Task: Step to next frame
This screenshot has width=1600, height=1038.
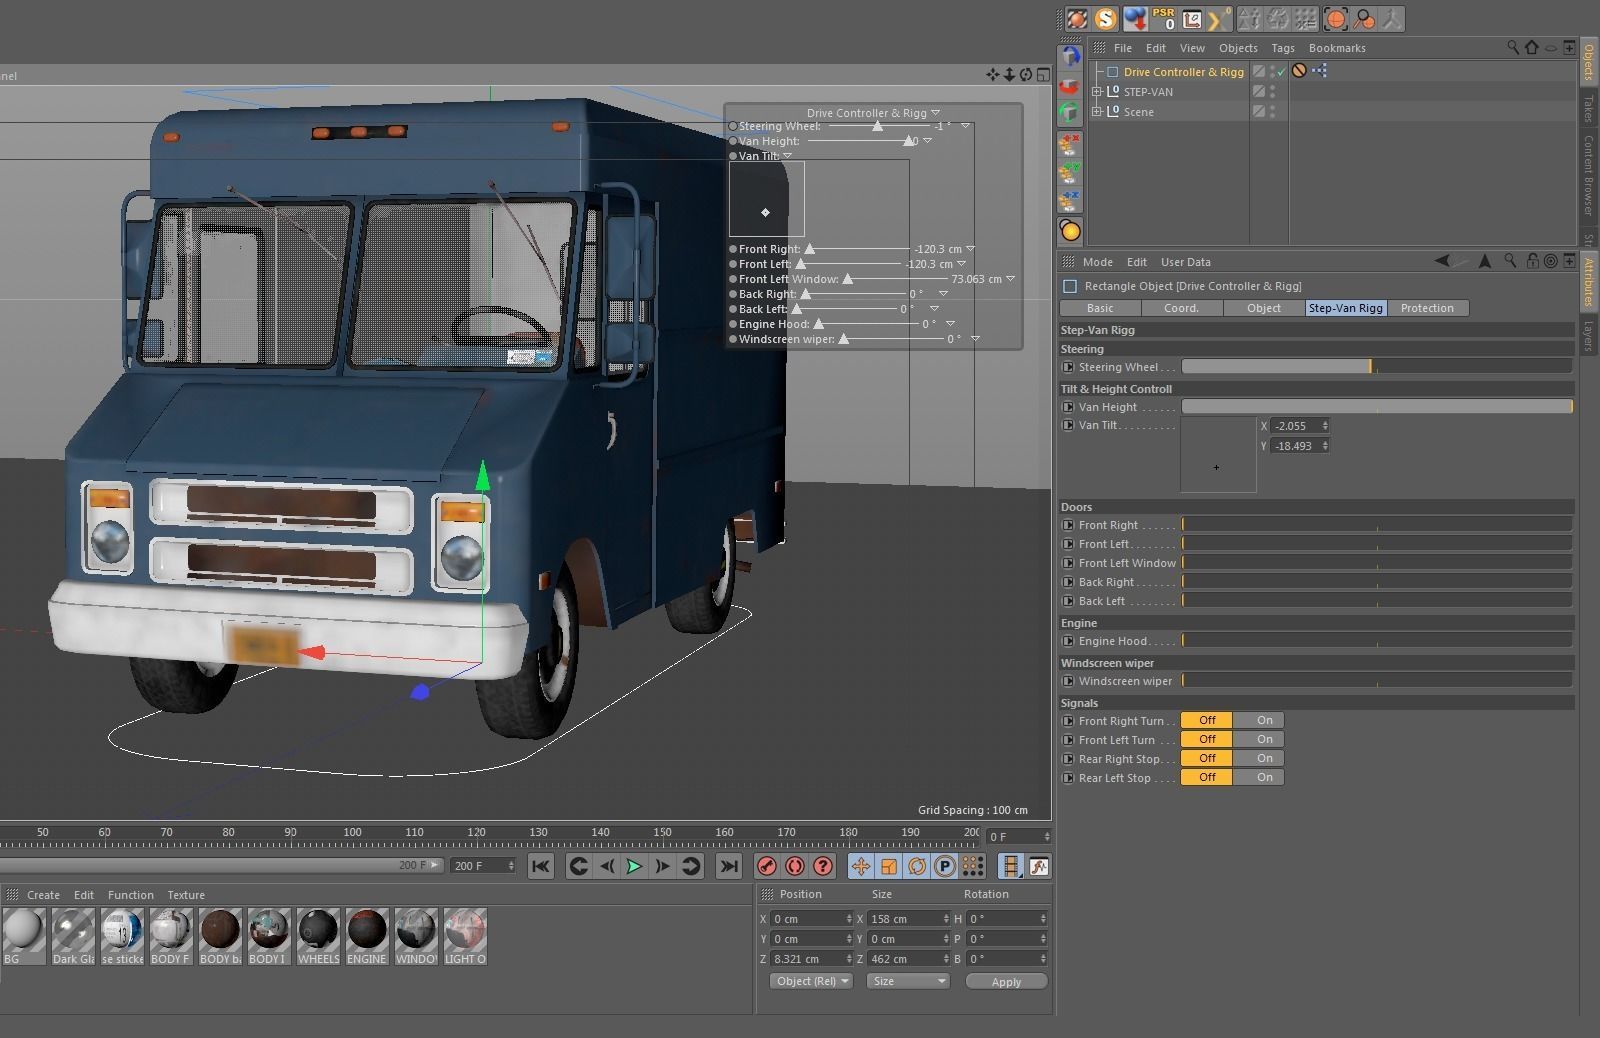Action: point(662,866)
